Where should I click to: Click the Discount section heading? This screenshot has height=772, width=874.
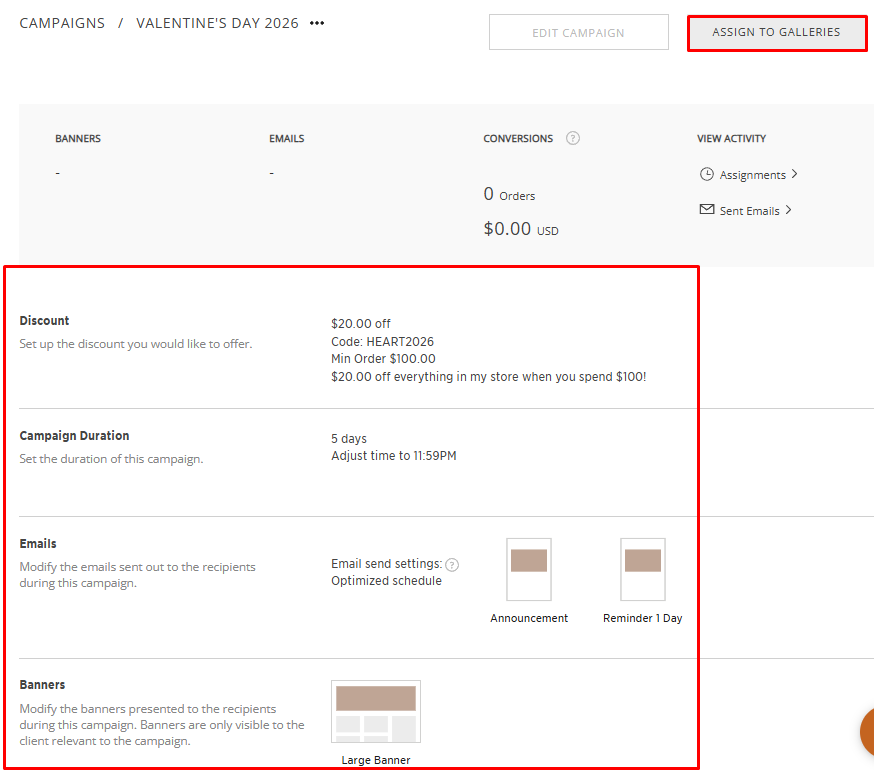click(x=45, y=321)
